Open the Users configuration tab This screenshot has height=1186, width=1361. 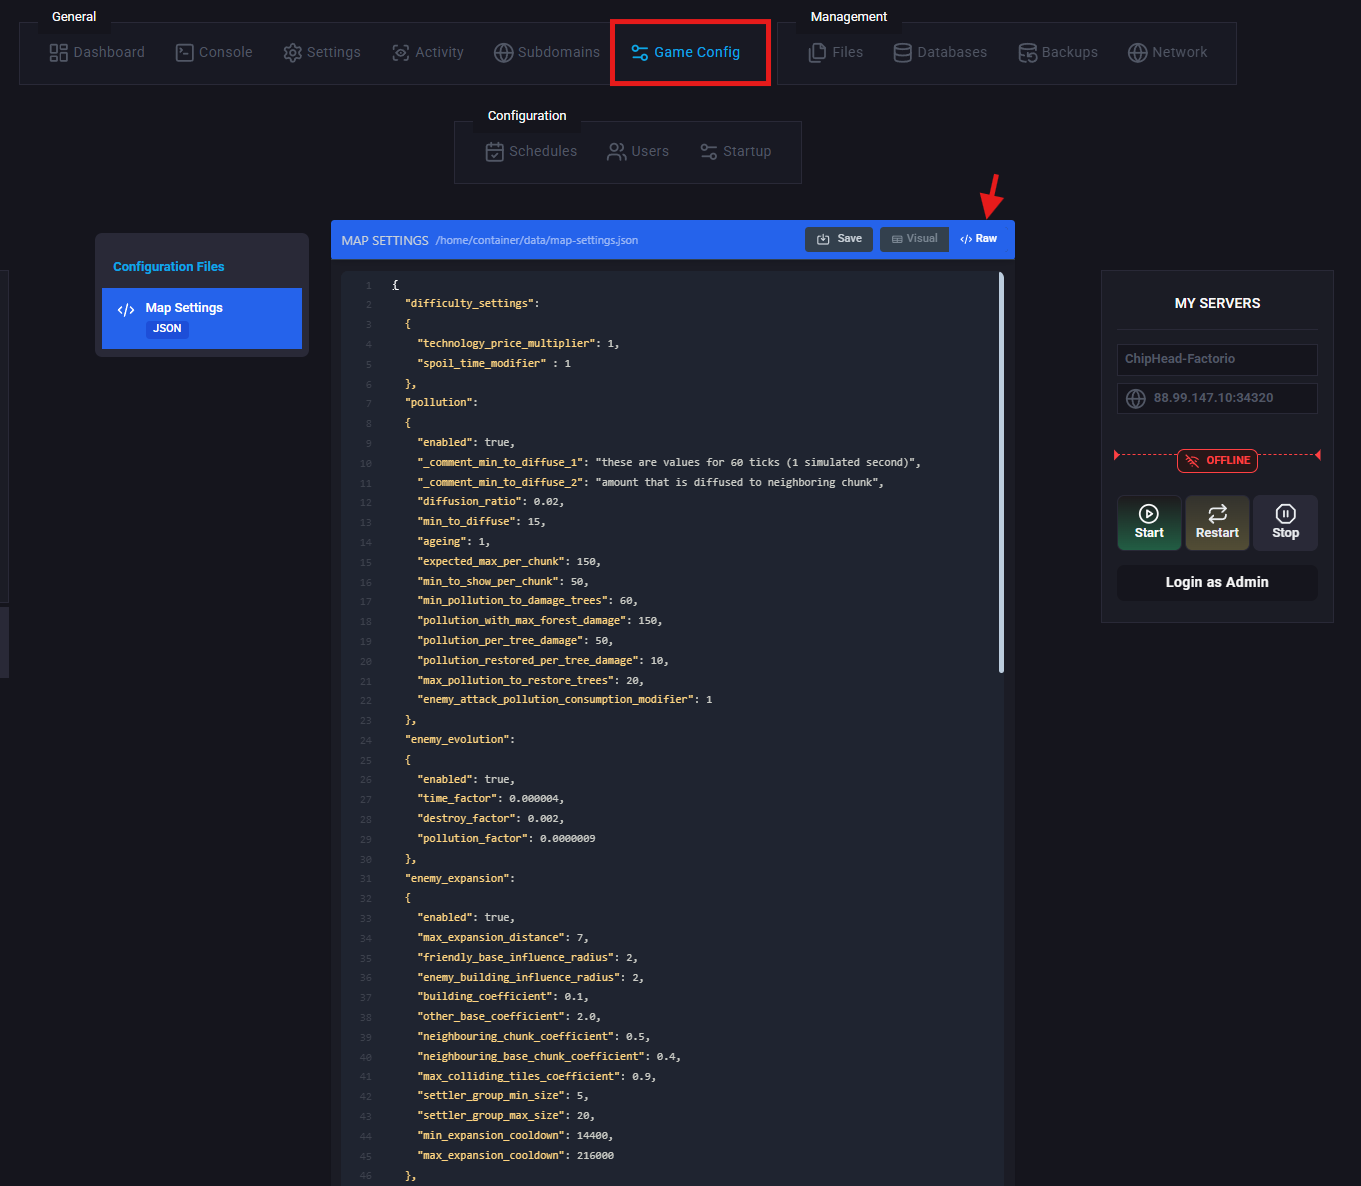pyautogui.click(x=638, y=151)
